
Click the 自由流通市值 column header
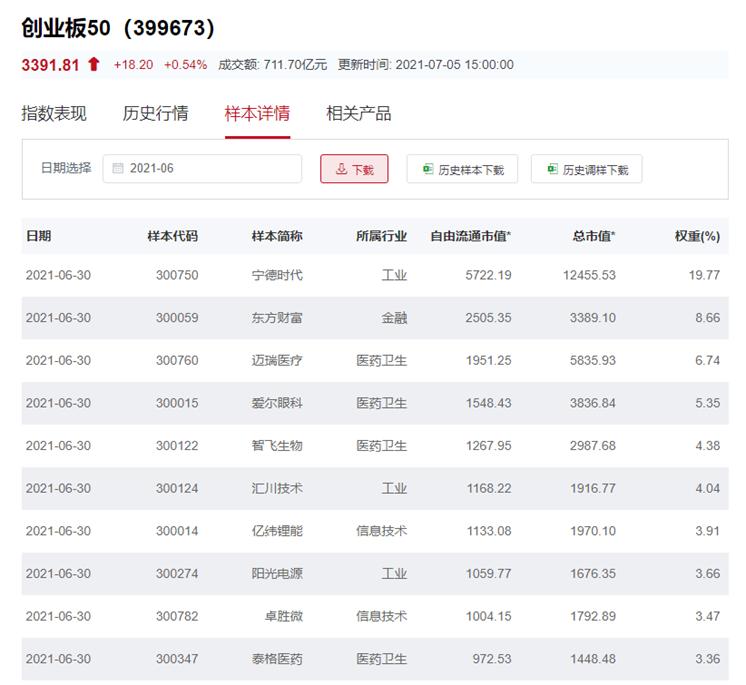[x=471, y=235]
